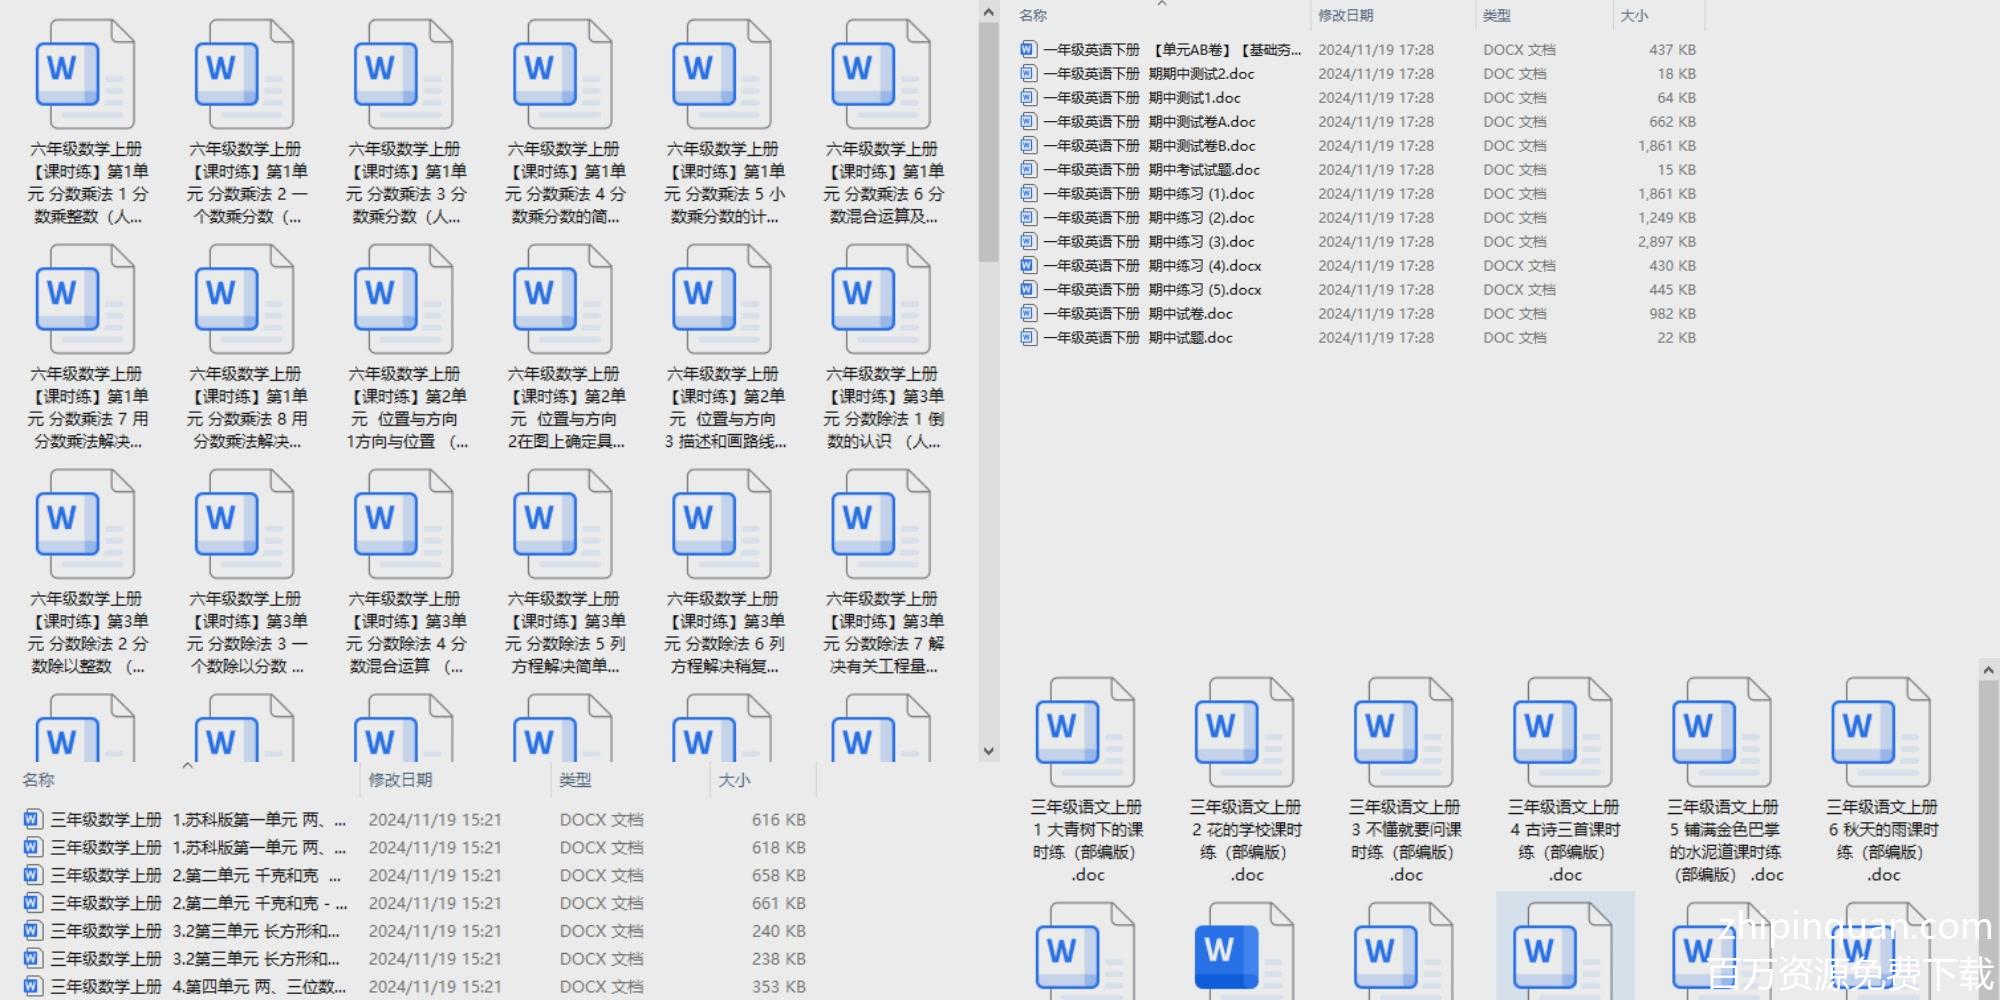Choose the 4 古诗三首课时练 Word icon
The width and height of the screenshot is (2000, 1000).
(1563, 734)
